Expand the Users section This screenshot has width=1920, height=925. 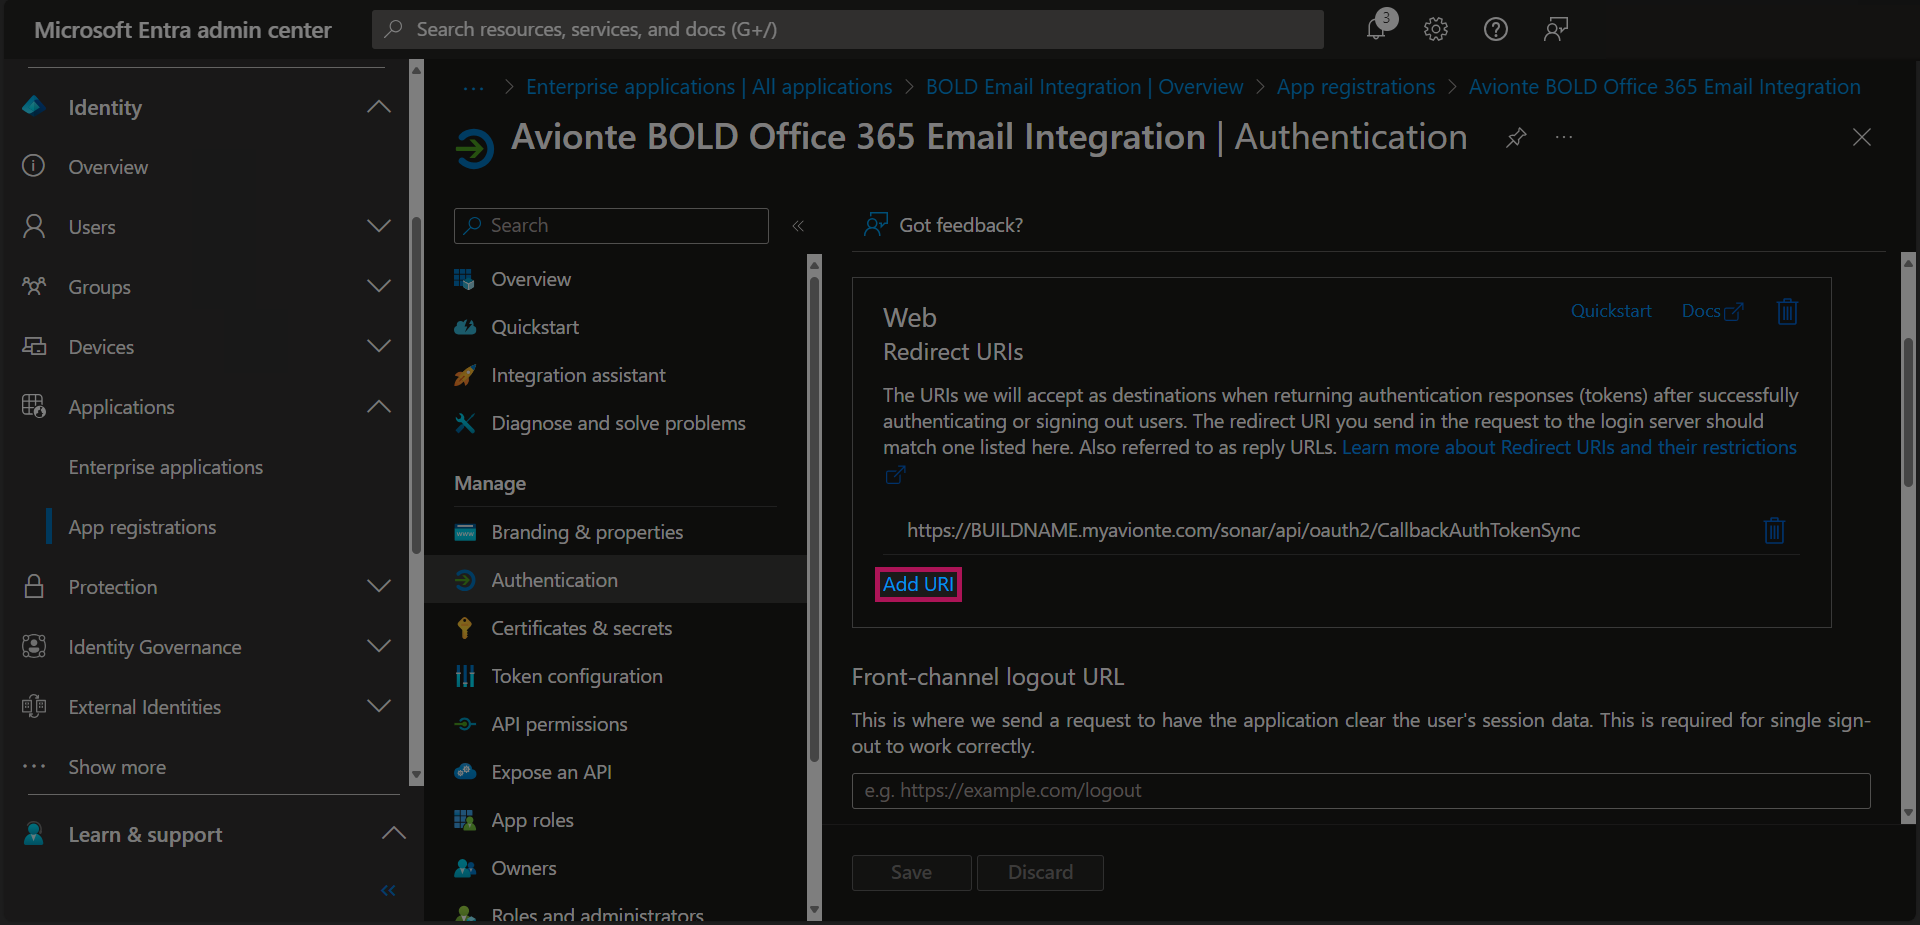379,227
